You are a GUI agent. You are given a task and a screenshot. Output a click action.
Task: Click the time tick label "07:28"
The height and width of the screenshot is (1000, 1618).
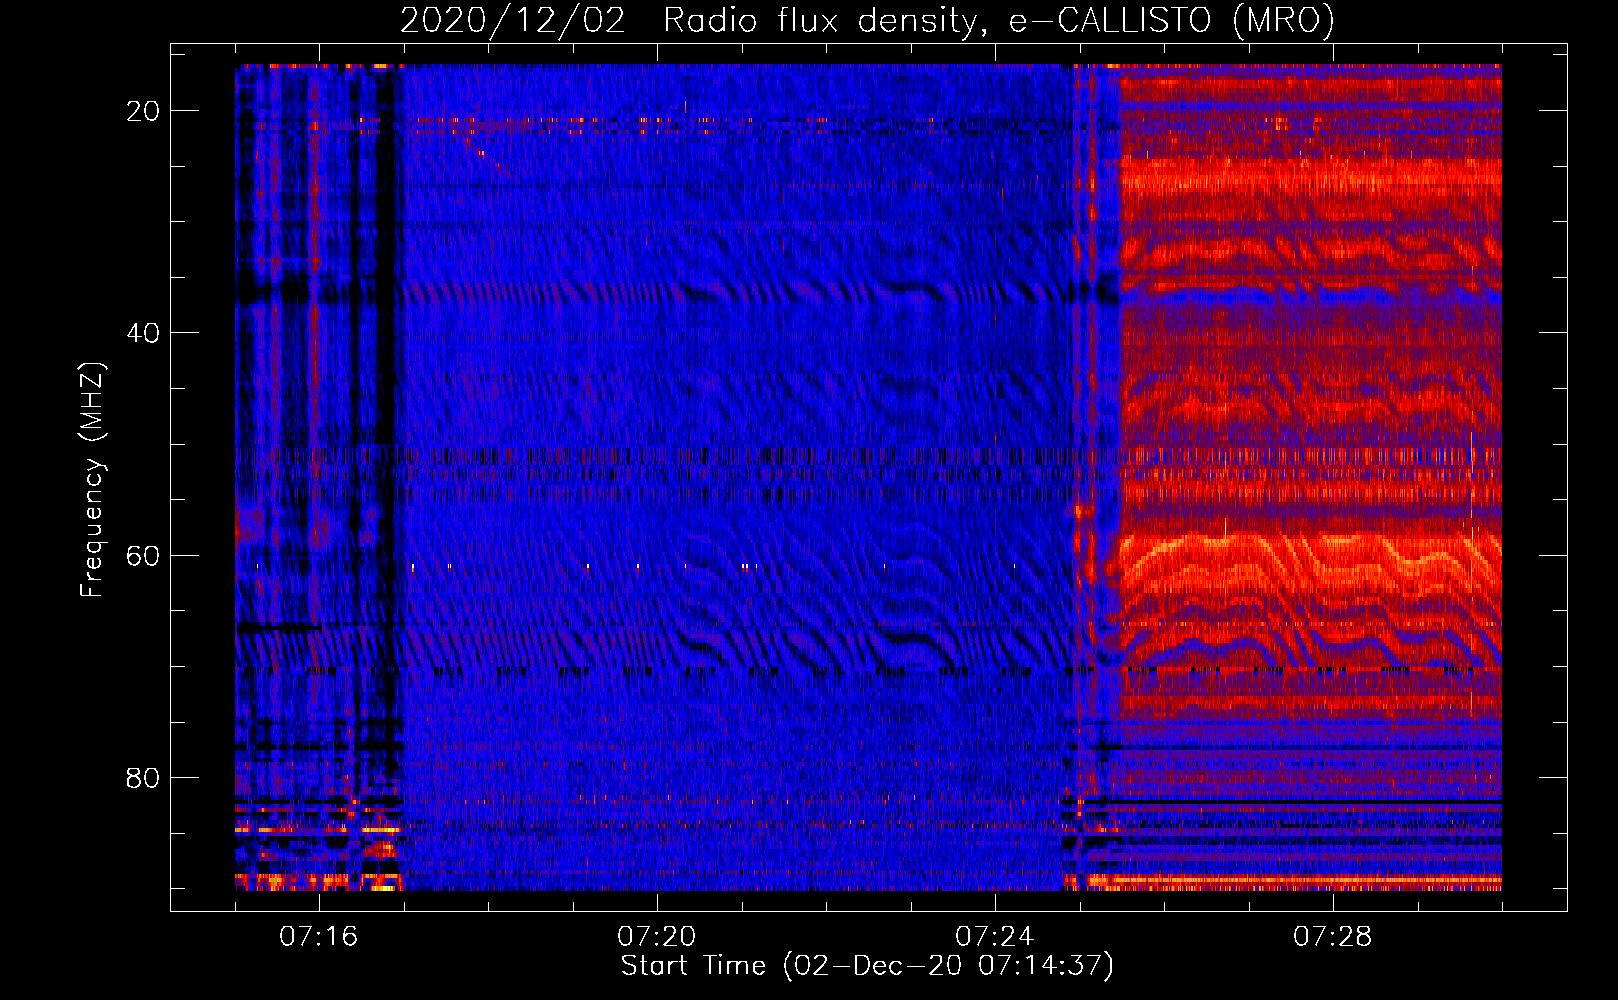1333,937
